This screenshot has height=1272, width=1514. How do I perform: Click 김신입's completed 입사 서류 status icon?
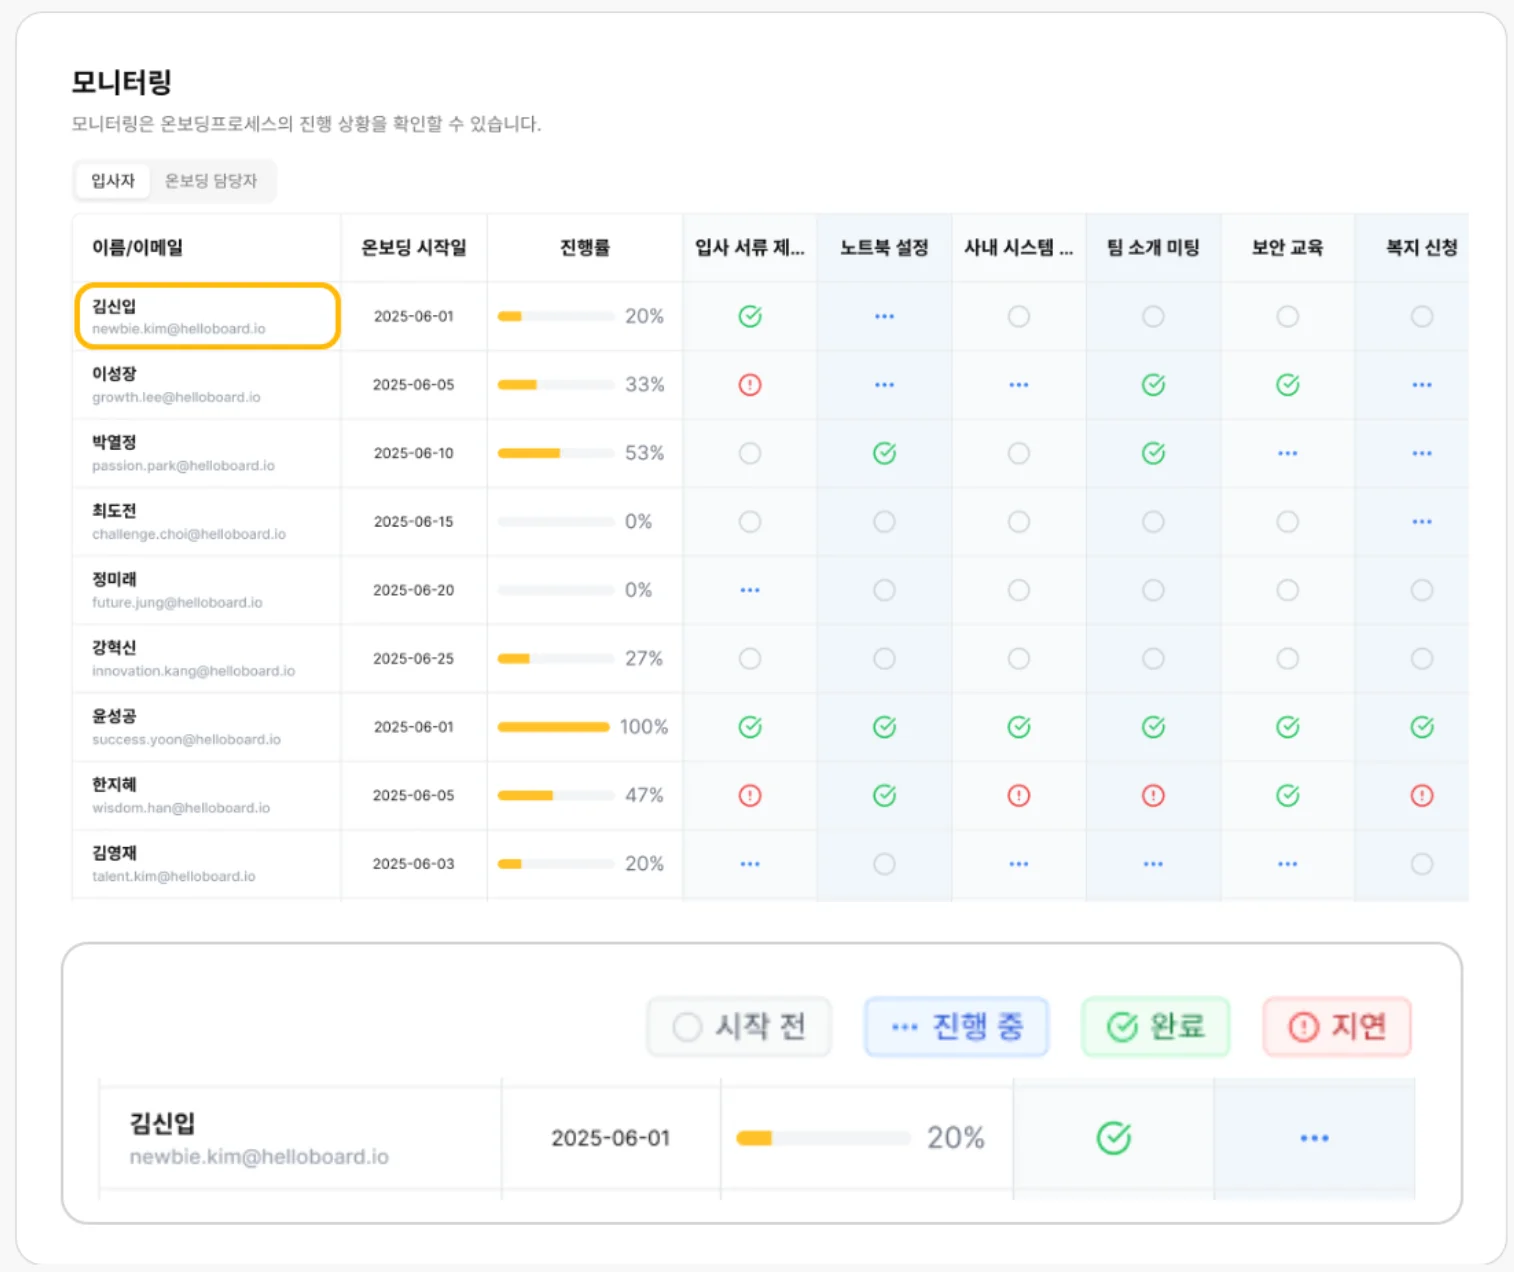pos(750,317)
